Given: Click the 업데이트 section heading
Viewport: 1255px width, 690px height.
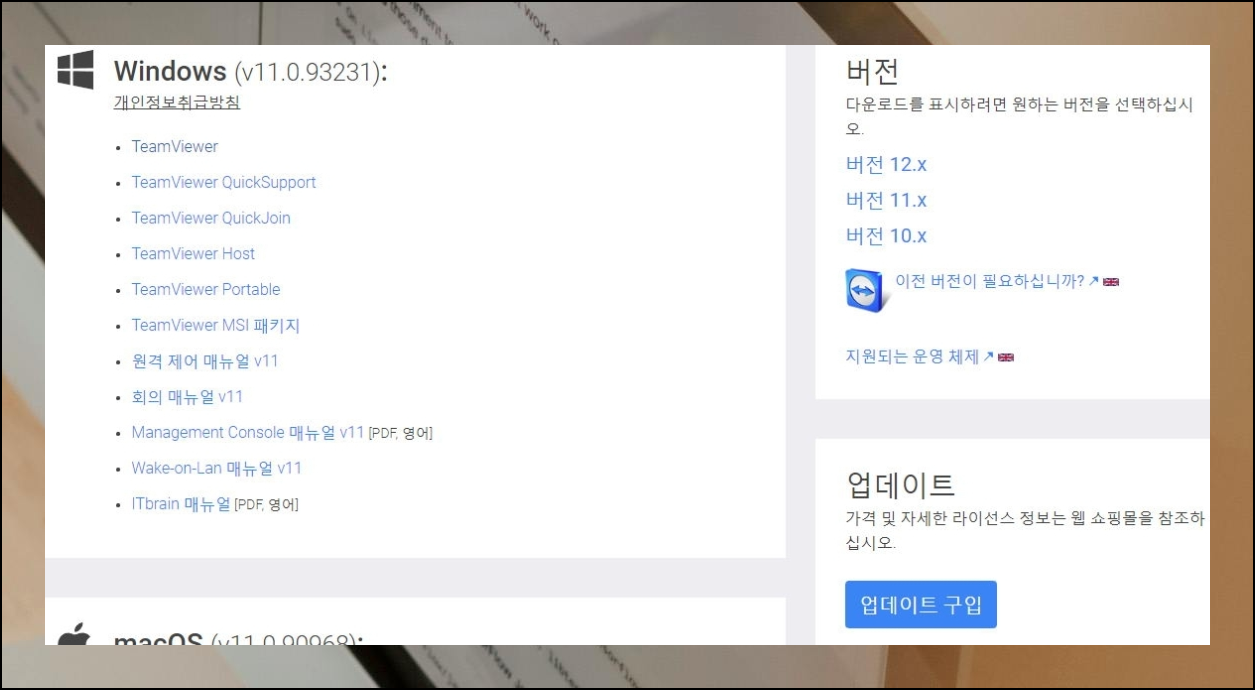Looking at the screenshot, I should coord(900,485).
